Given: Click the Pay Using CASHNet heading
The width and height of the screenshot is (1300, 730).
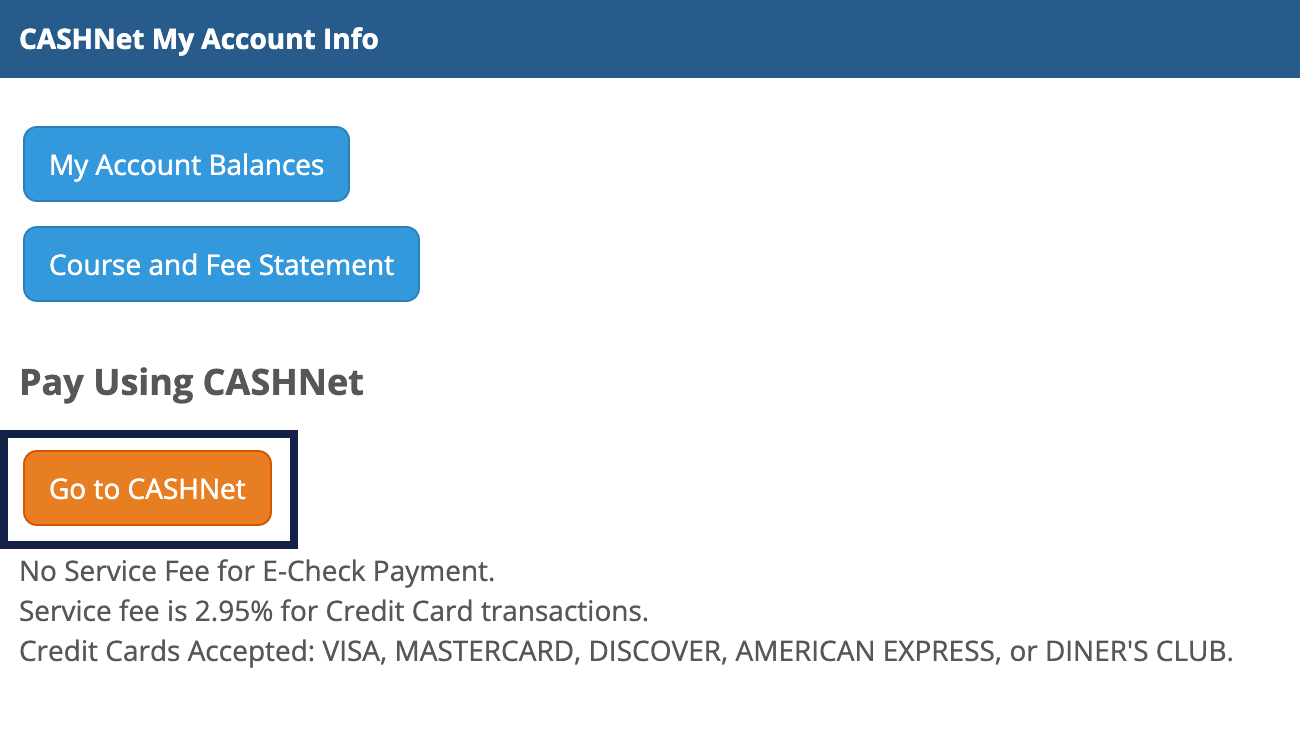Looking at the screenshot, I should click(192, 382).
